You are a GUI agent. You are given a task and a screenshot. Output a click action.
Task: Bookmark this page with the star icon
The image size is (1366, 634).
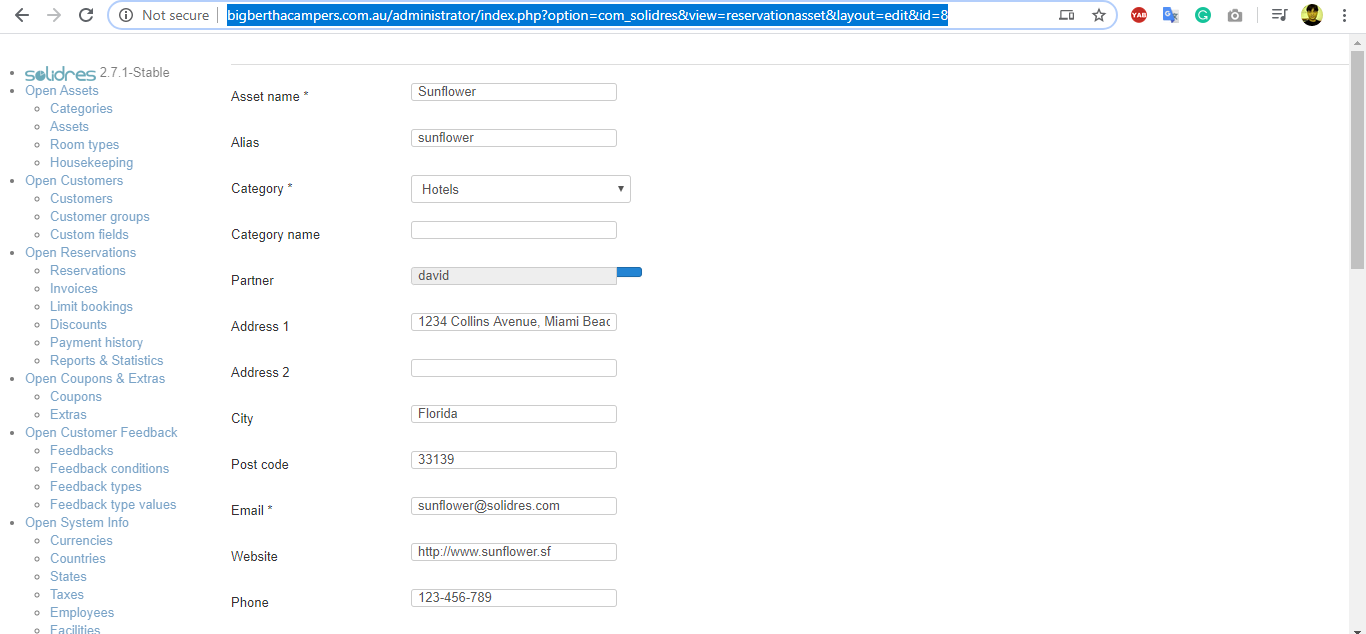(x=1099, y=15)
